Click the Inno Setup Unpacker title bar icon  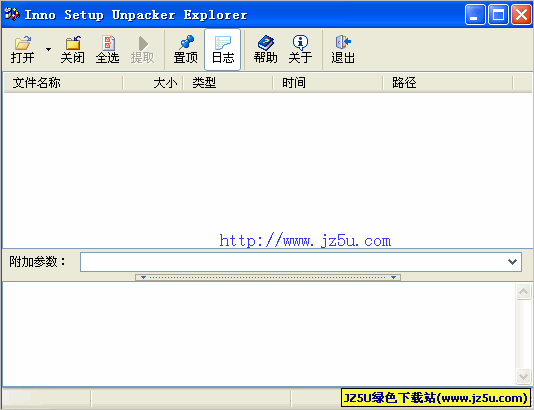click(x=12, y=14)
